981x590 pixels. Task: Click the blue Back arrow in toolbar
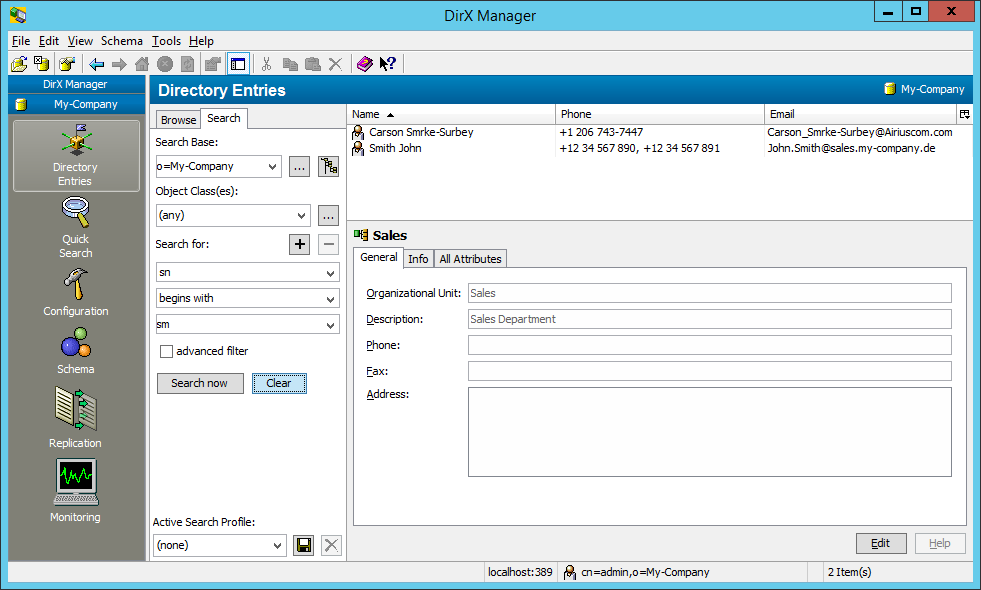coord(97,64)
